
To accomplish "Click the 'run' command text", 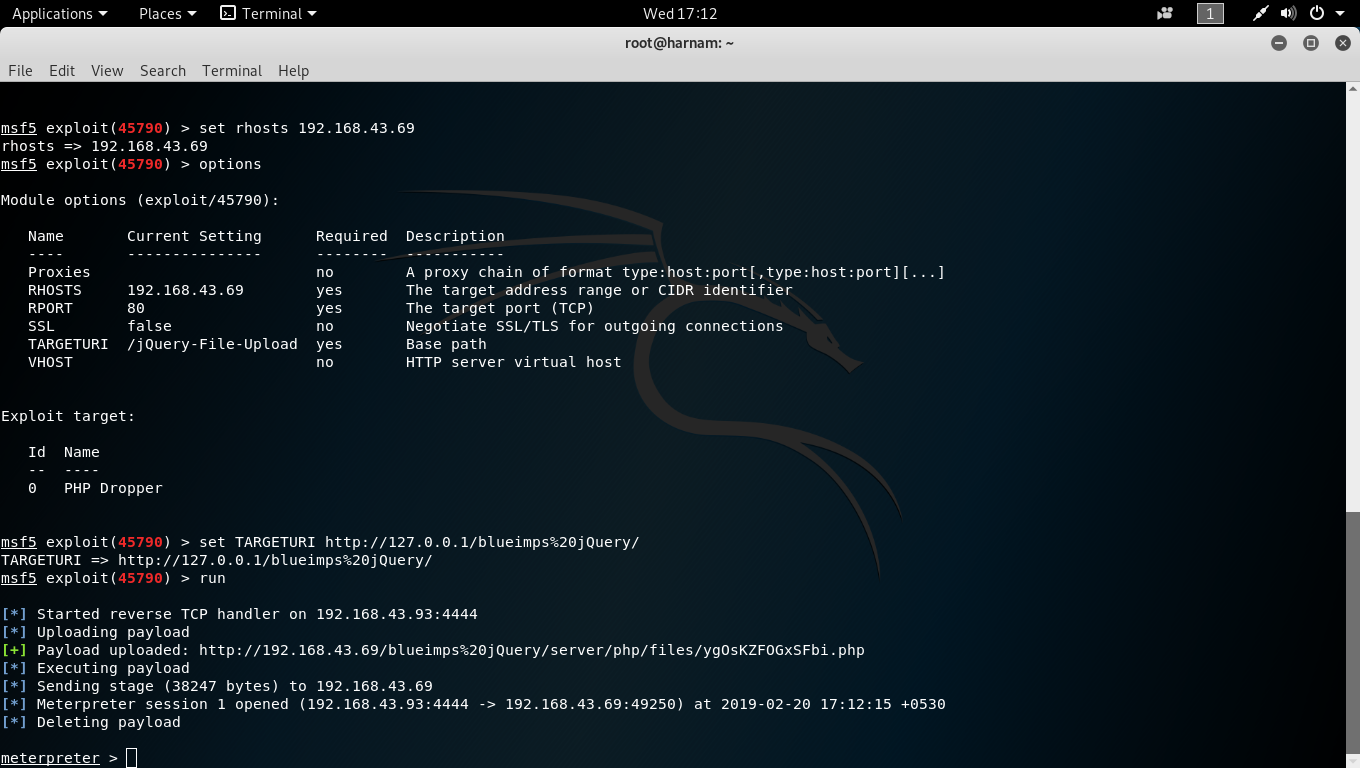I will pos(212,578).
